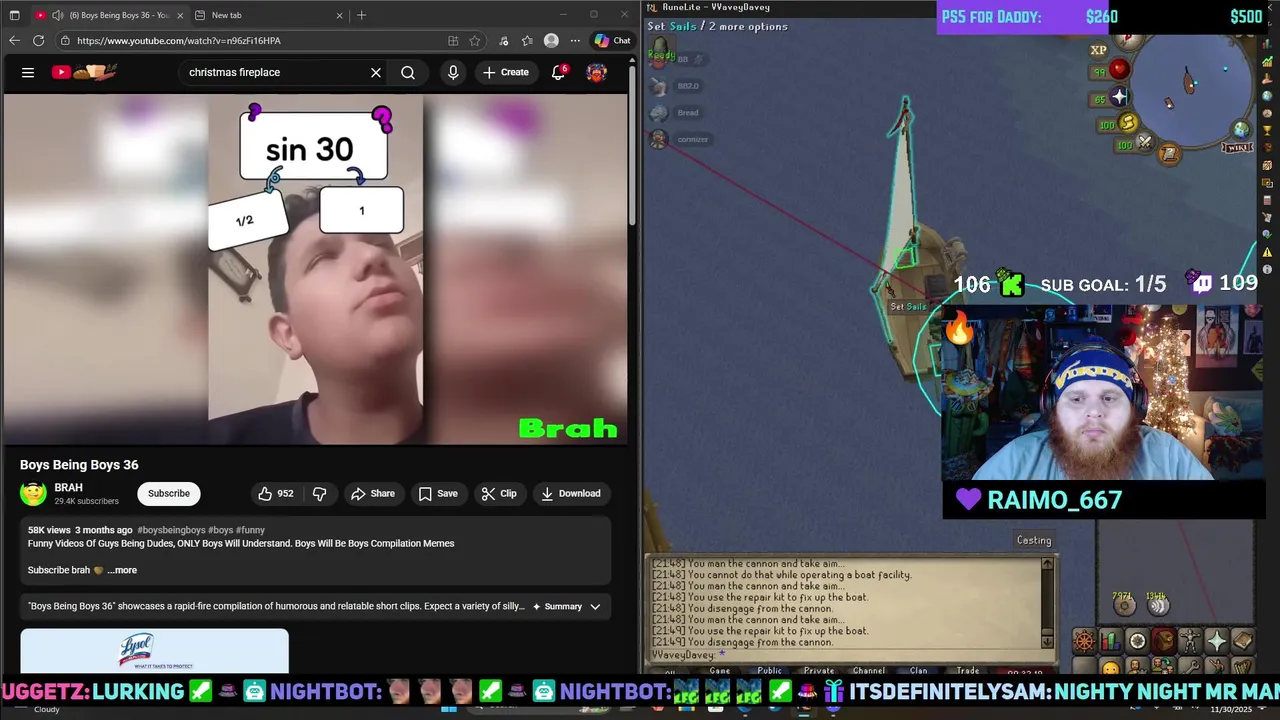Viewport: 1280px width, 720px height.
Task: Click the #boysbeingboys hashtag
Action: (x=171, y=530)
